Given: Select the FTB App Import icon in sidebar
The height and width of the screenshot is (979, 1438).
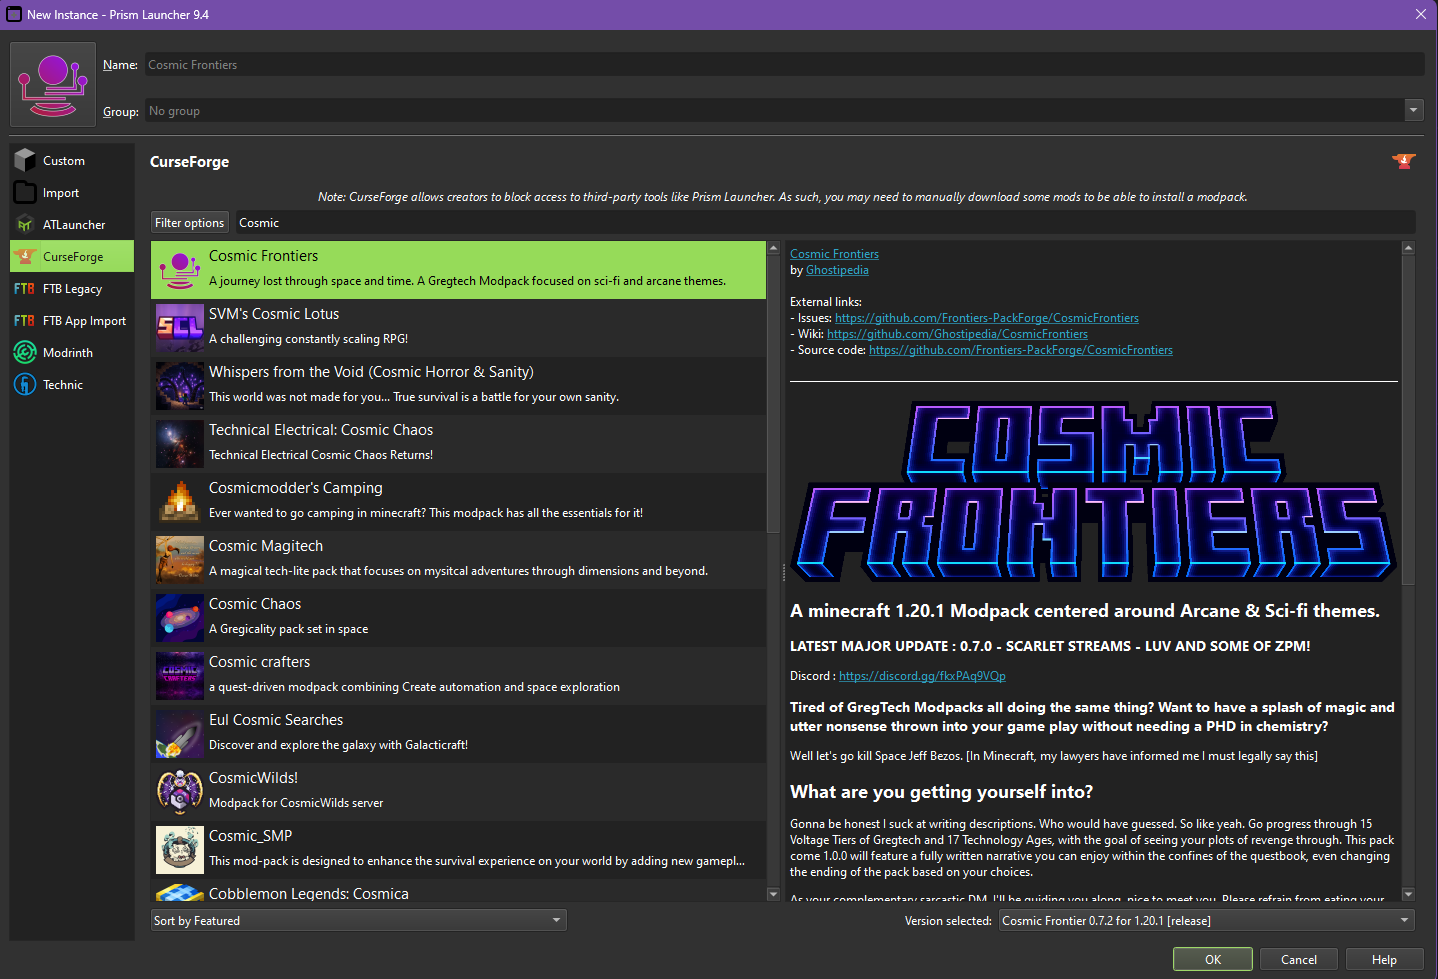Looking at the screenshot, I should pos(25,321).
